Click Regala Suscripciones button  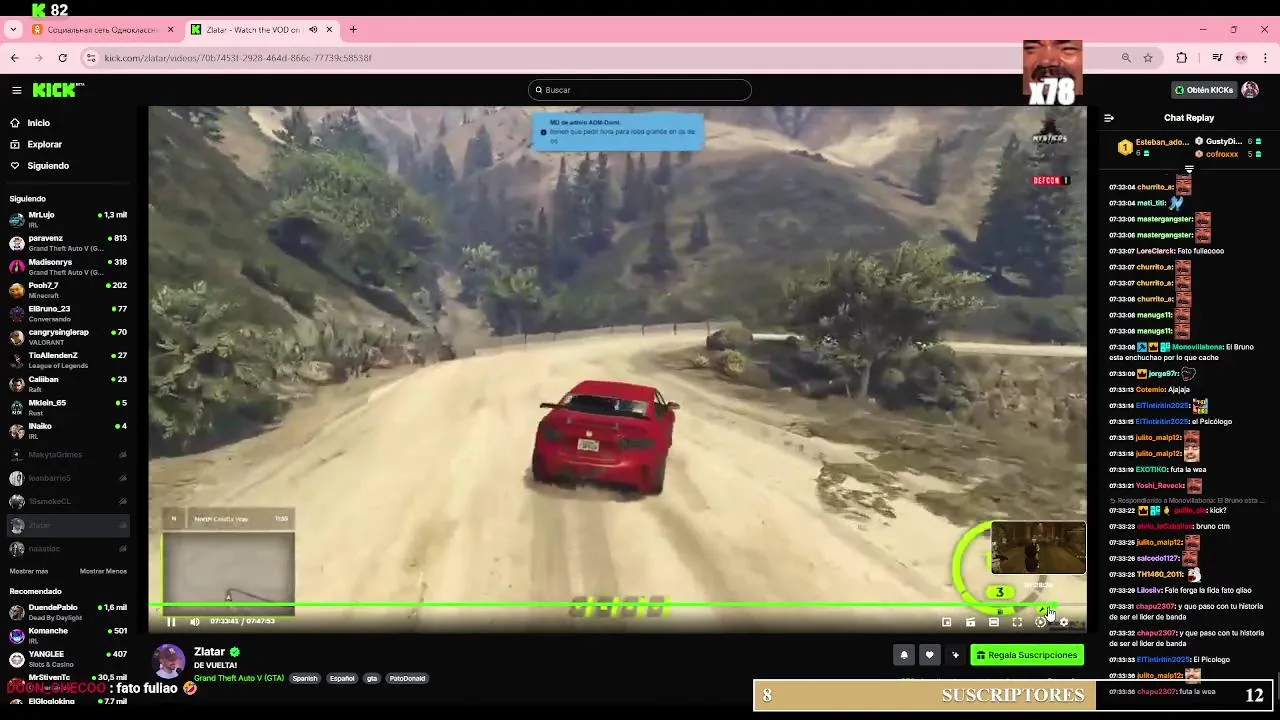coord(1027,655)
